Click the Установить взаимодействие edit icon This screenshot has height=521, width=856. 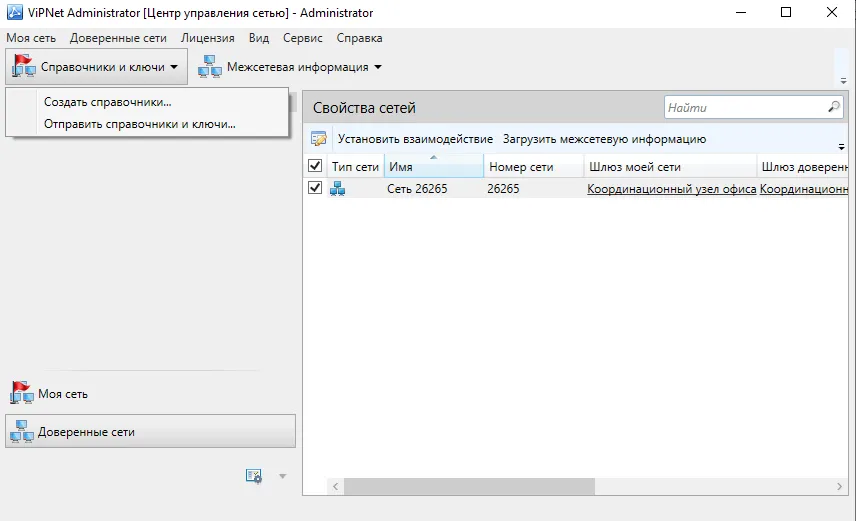319,139
